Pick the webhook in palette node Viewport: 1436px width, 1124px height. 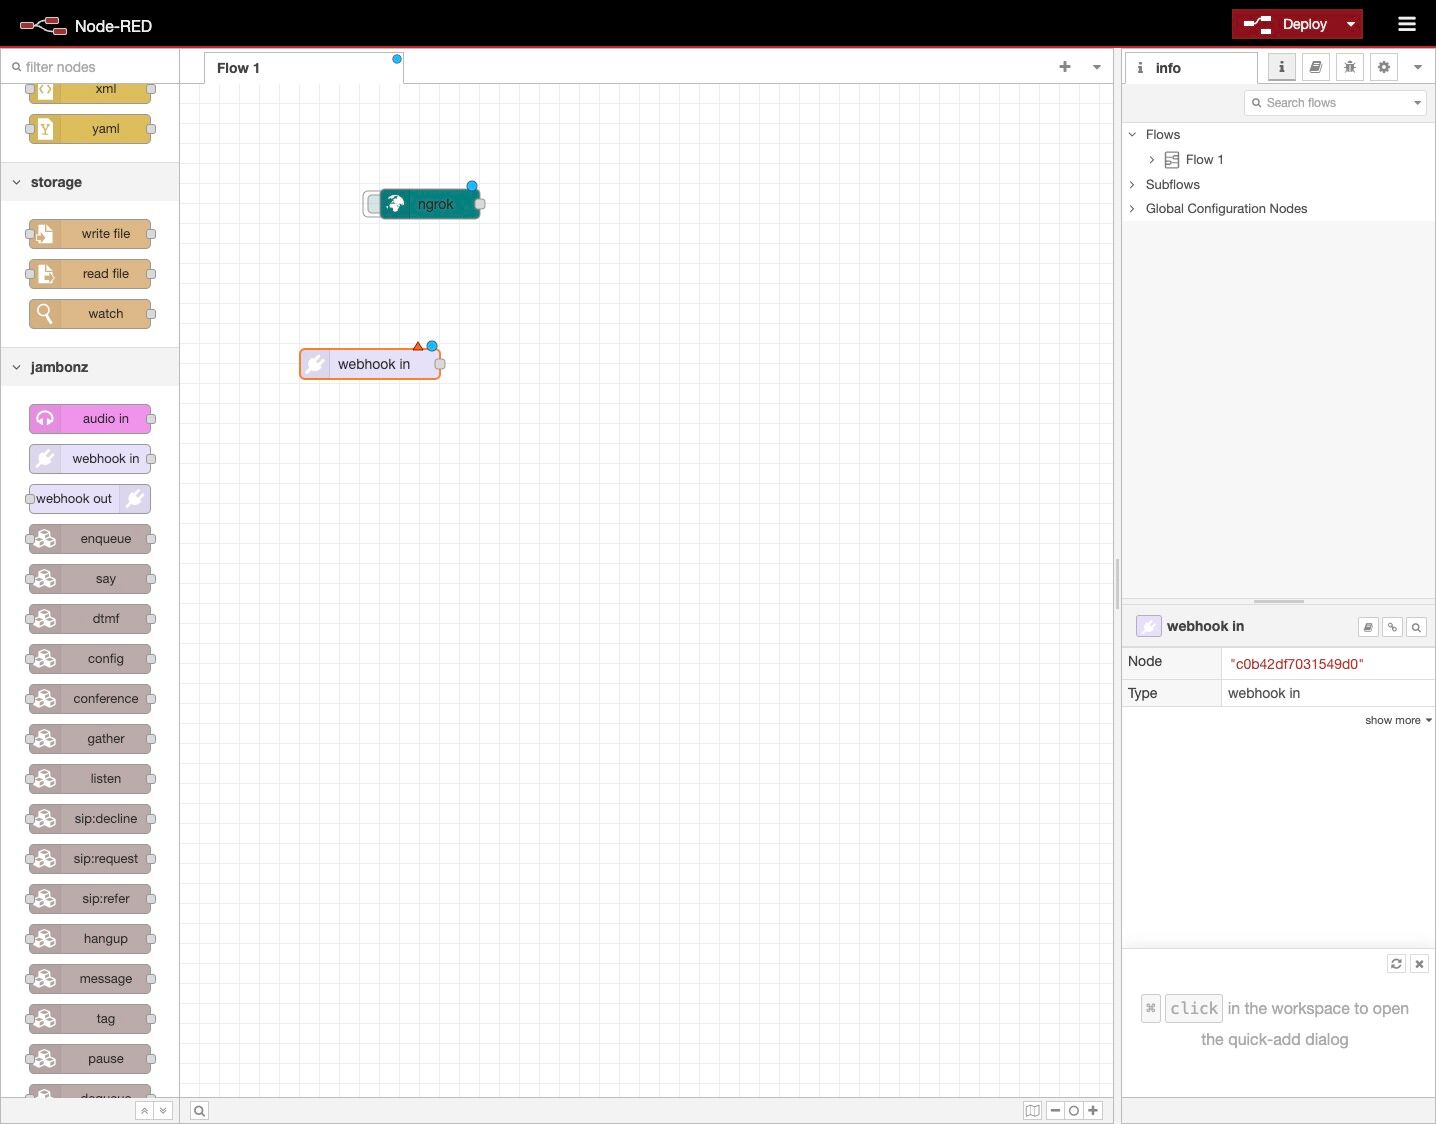[90, 459]
